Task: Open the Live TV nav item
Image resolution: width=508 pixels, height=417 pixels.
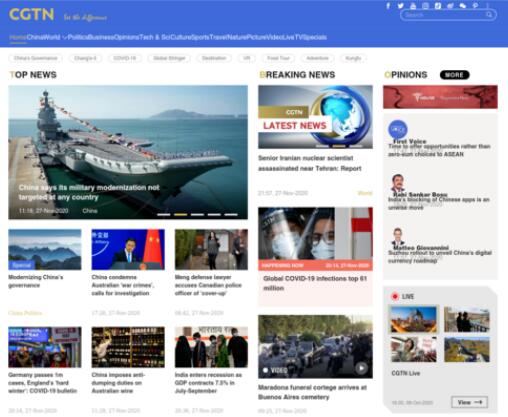Action: [x=293, y=37]
